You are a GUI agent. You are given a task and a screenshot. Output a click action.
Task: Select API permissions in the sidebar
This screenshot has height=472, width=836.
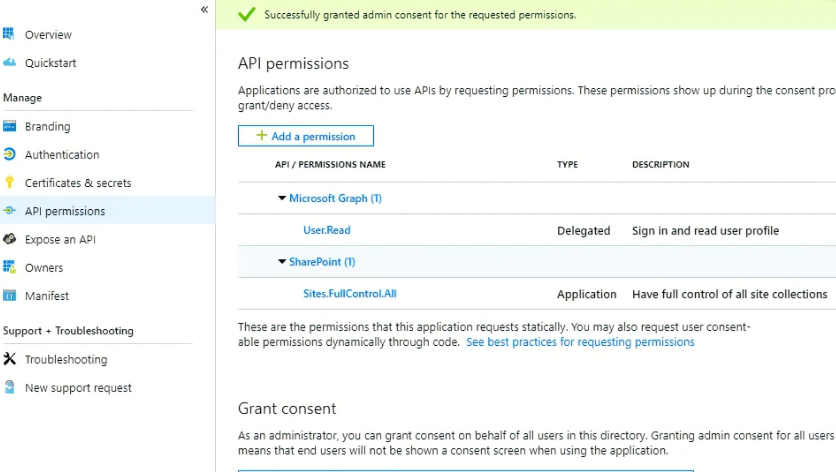pyautogui.click(x=65, y=211)
